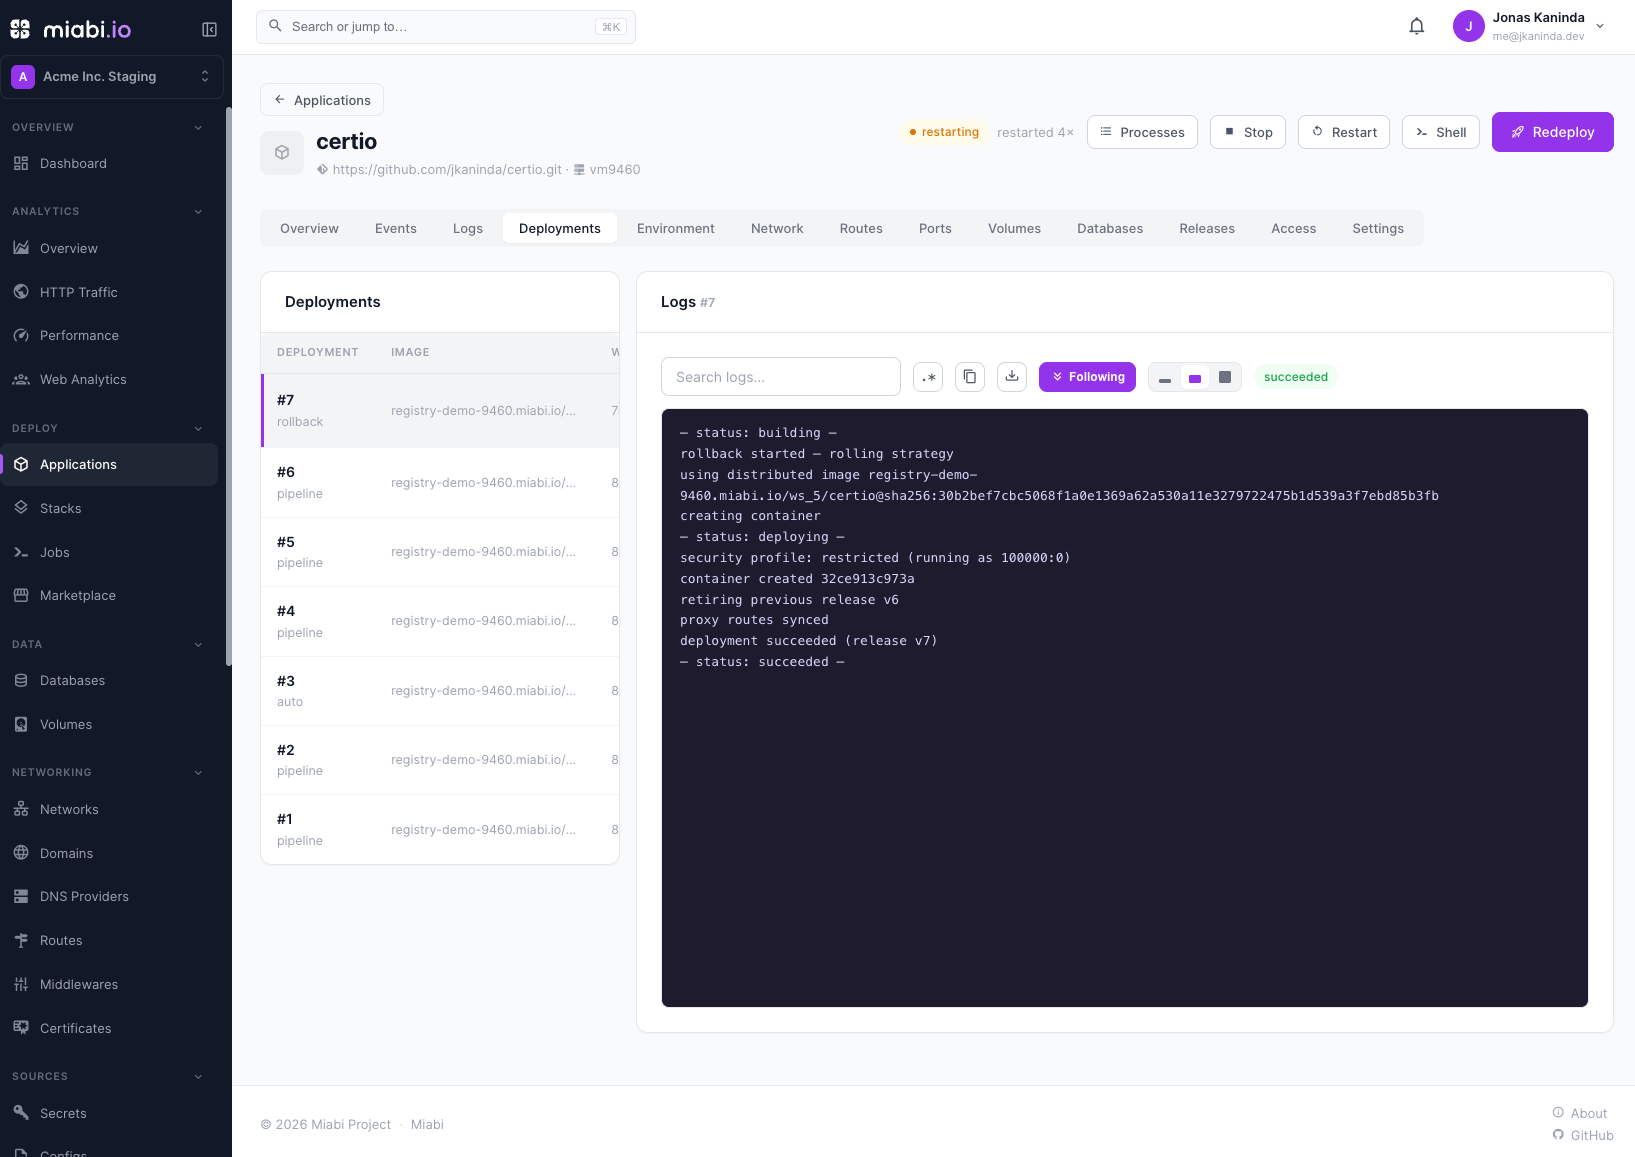Open Databases under Data section

click(109, 680)
